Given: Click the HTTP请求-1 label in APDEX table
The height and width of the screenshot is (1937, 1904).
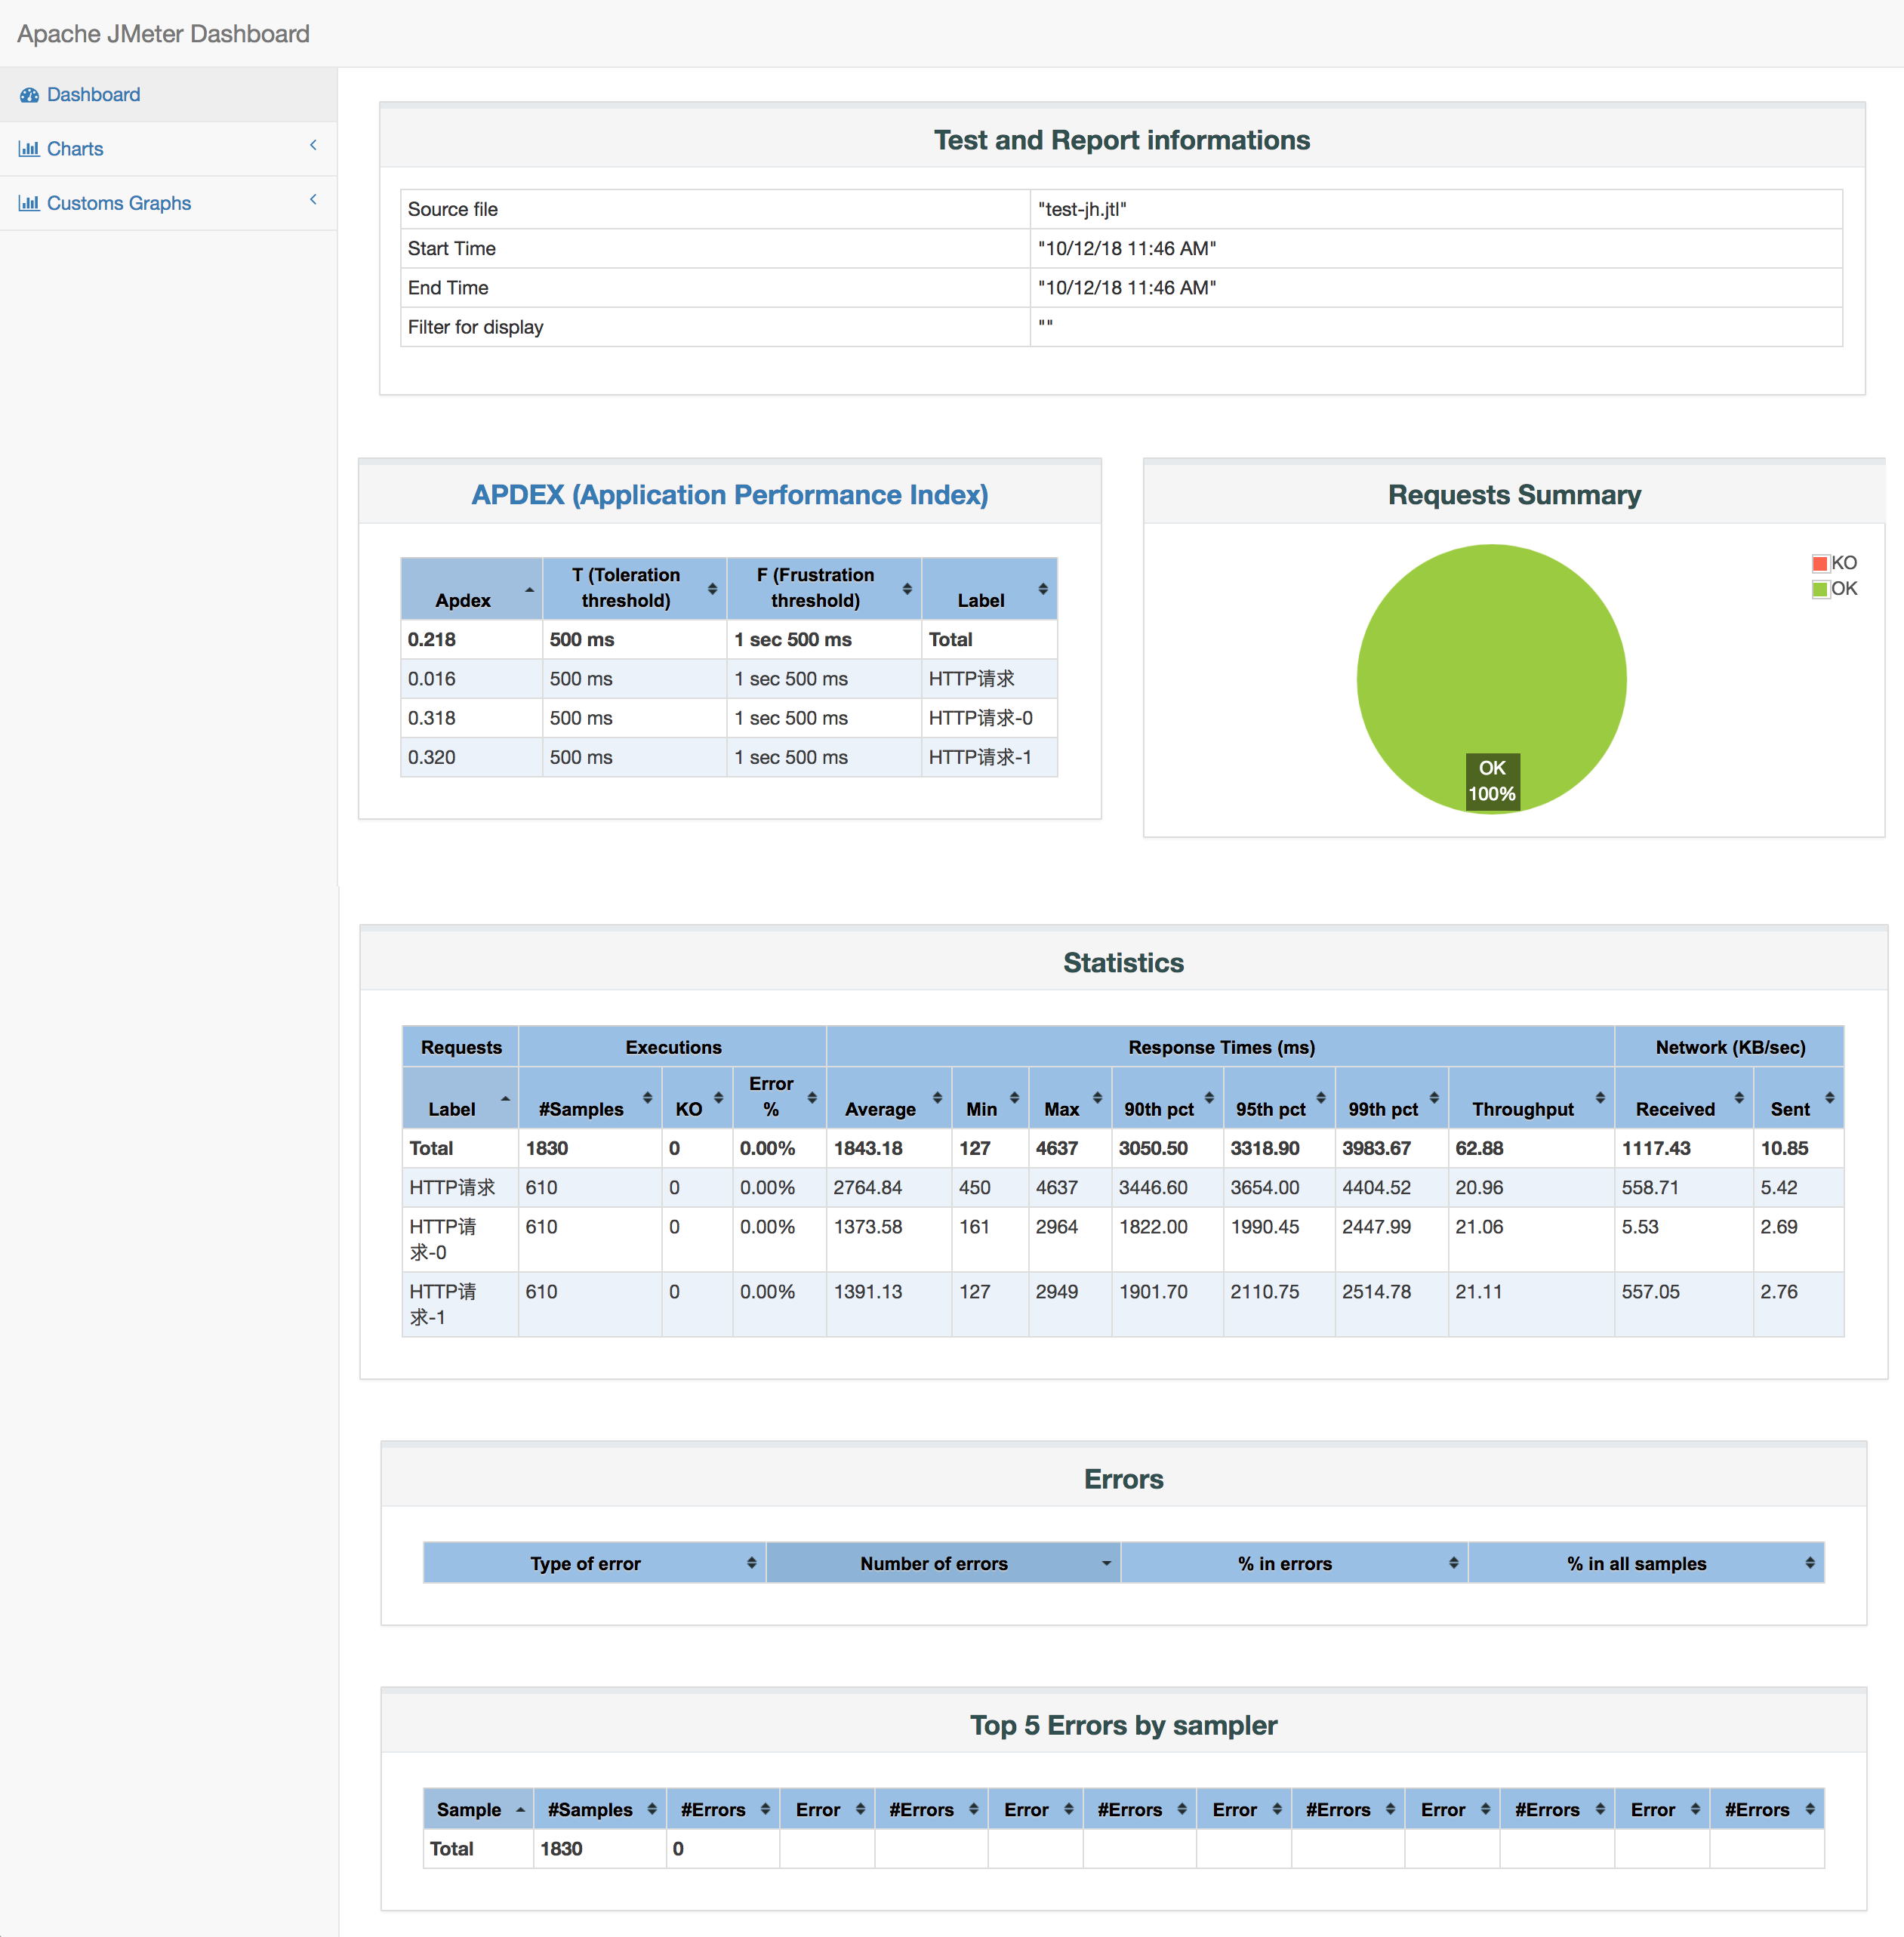Looking at the screenshot, I should [980, 757].
